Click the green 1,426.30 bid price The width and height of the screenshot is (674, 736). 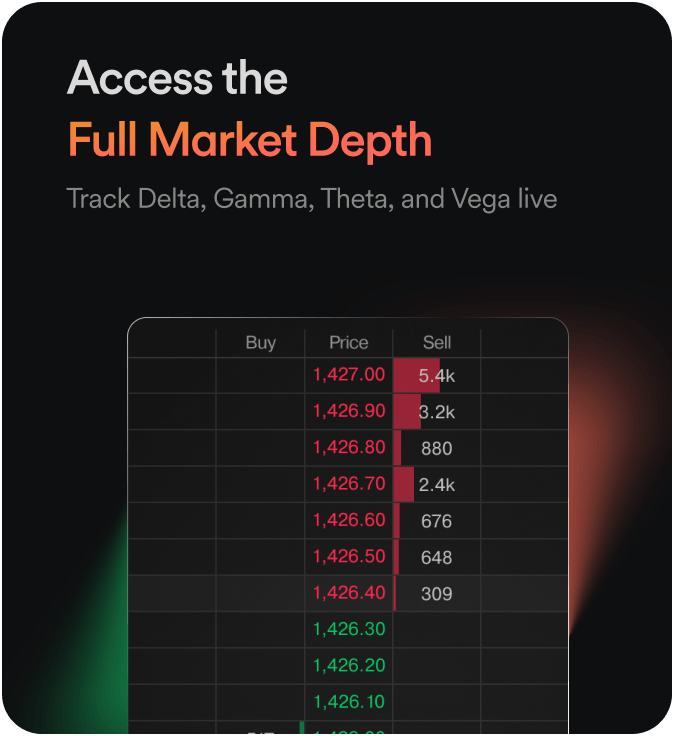(x=349, y=629)
